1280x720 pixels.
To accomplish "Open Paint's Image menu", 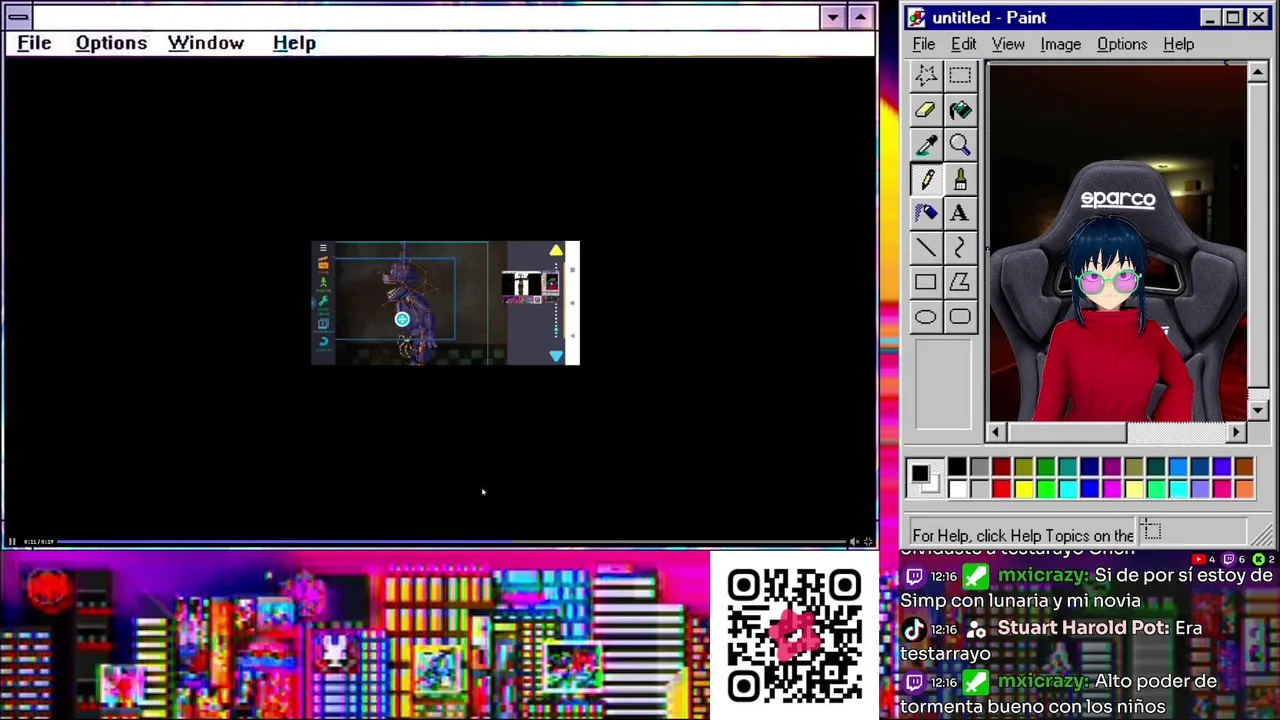I will 1060,44.
